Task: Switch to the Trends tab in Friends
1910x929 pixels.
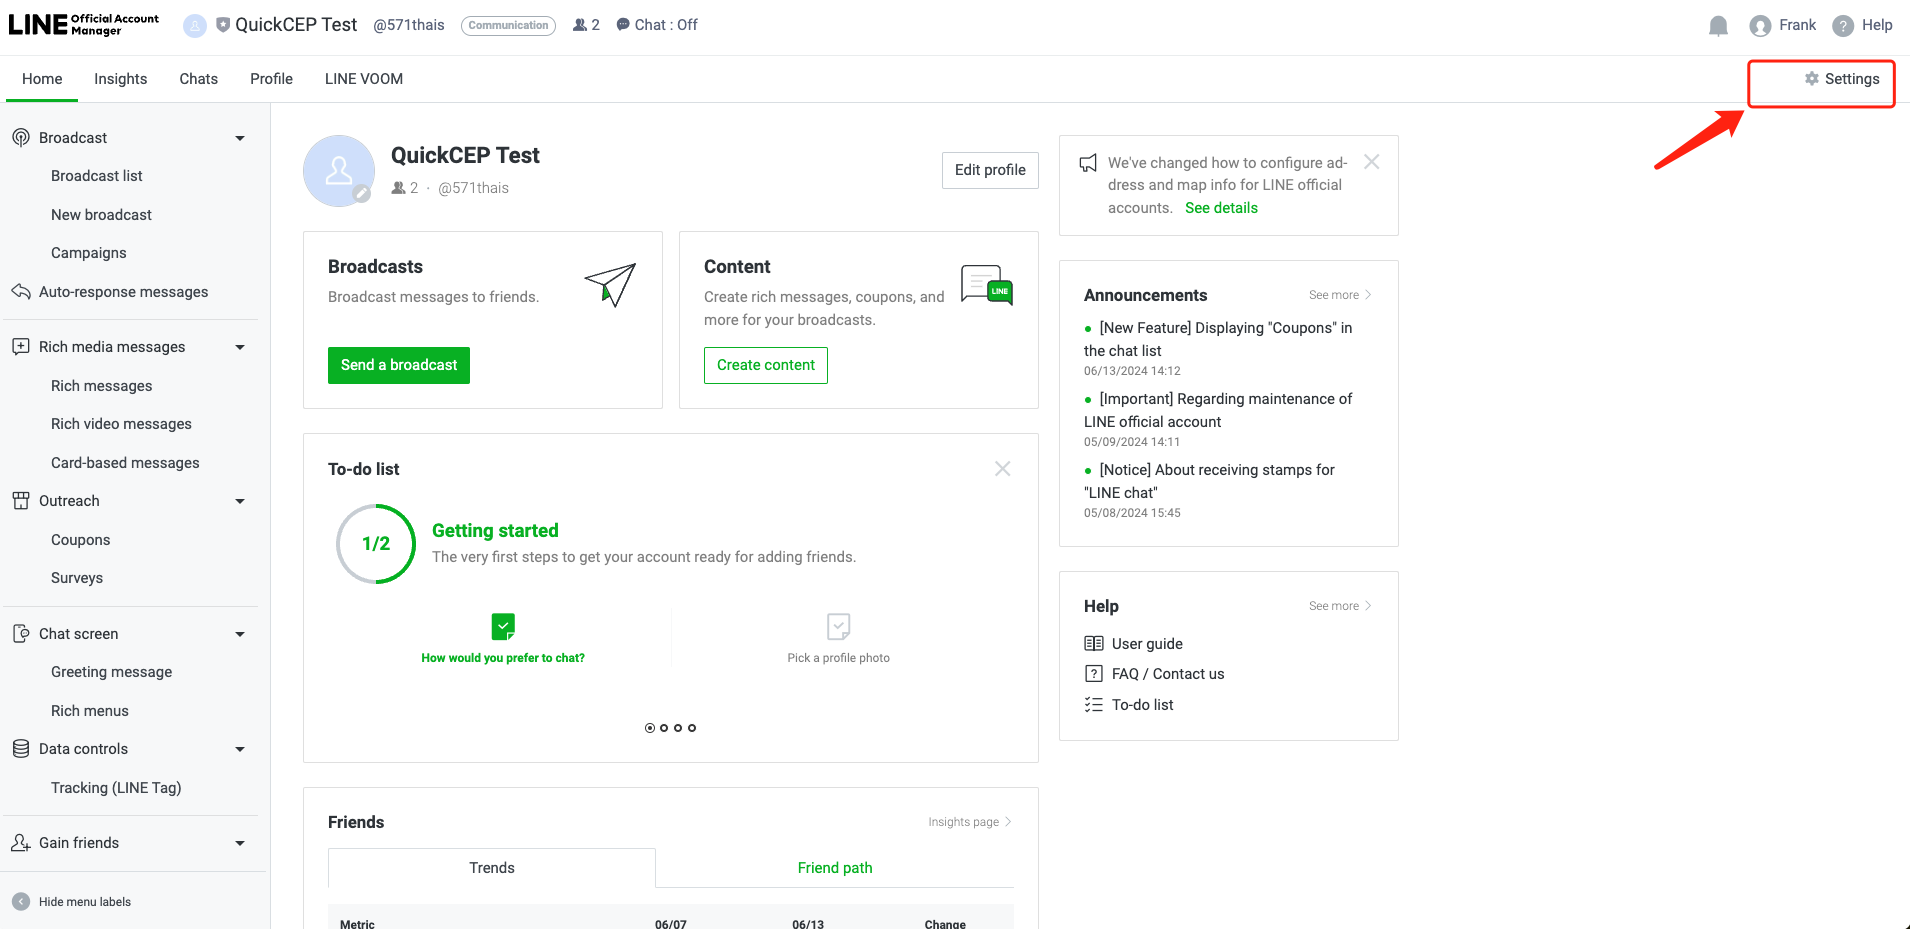Action: point(492,868)
